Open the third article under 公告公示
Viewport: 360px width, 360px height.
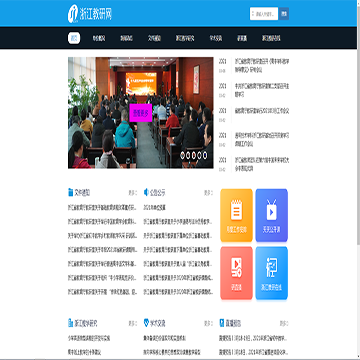[x=178, y=235]
